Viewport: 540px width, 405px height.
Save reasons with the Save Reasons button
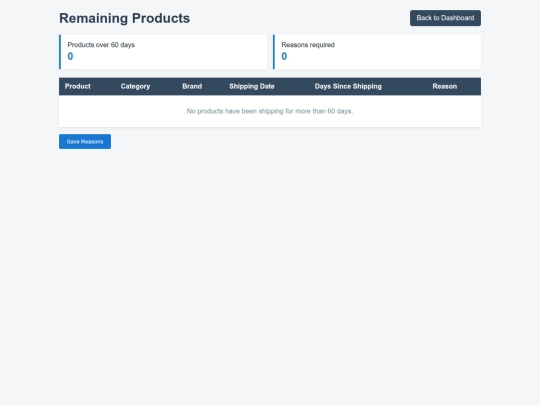(85, 142)
